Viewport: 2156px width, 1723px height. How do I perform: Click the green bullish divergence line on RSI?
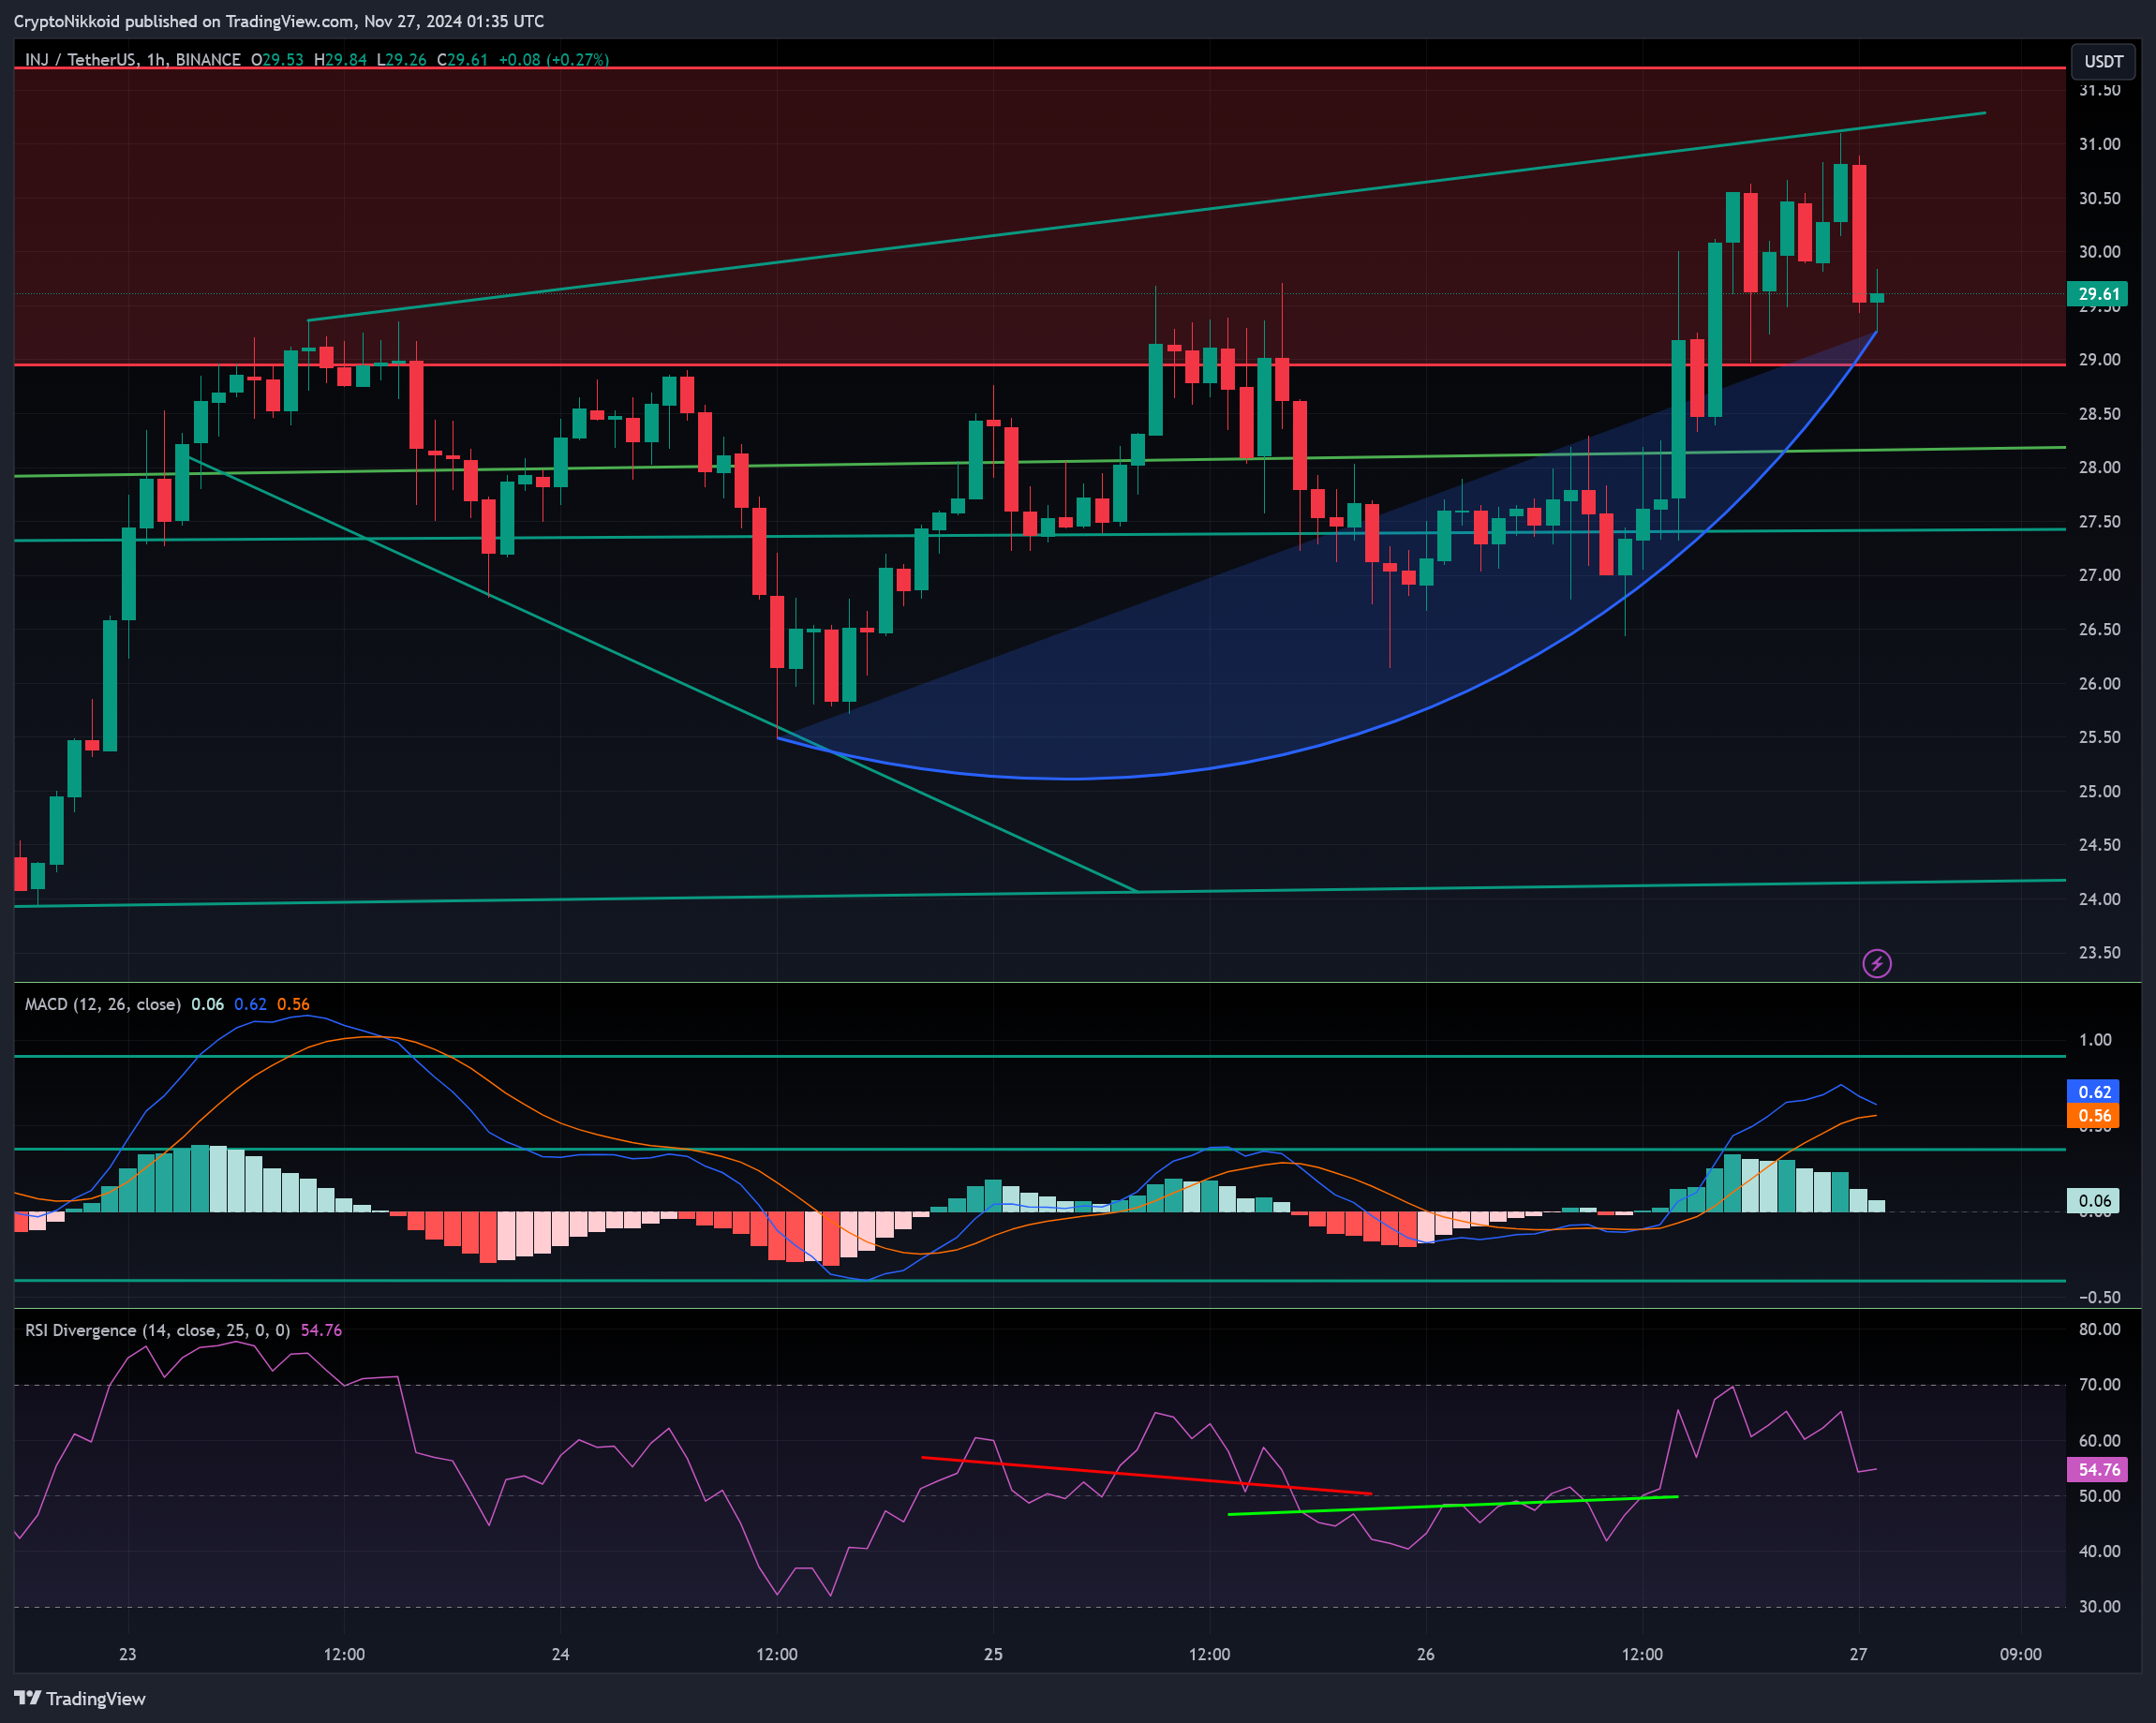pos(1452,1505)
